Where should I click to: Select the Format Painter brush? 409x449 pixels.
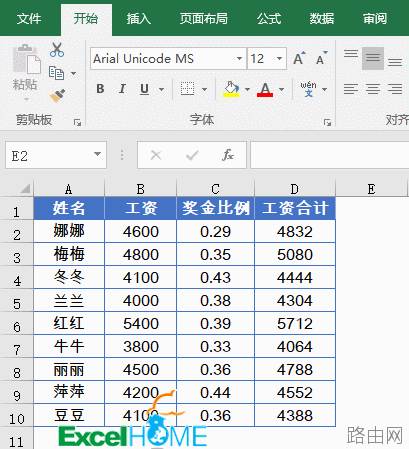[x=57, y=96]
